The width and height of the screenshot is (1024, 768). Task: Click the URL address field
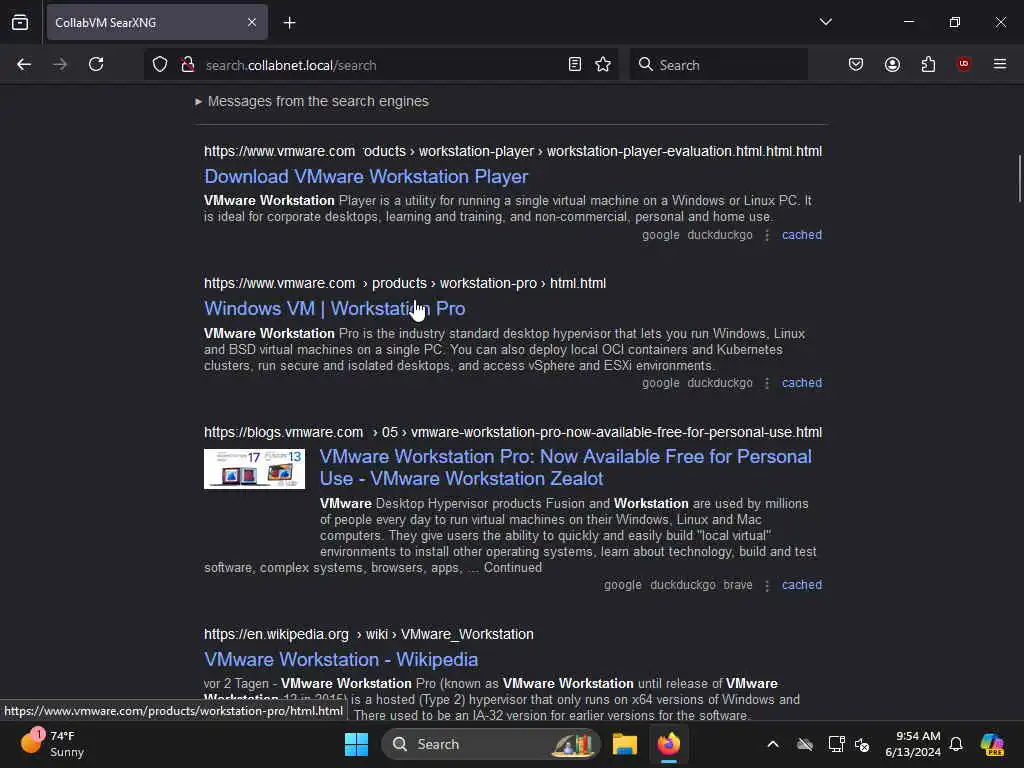(x=382, y=65)
